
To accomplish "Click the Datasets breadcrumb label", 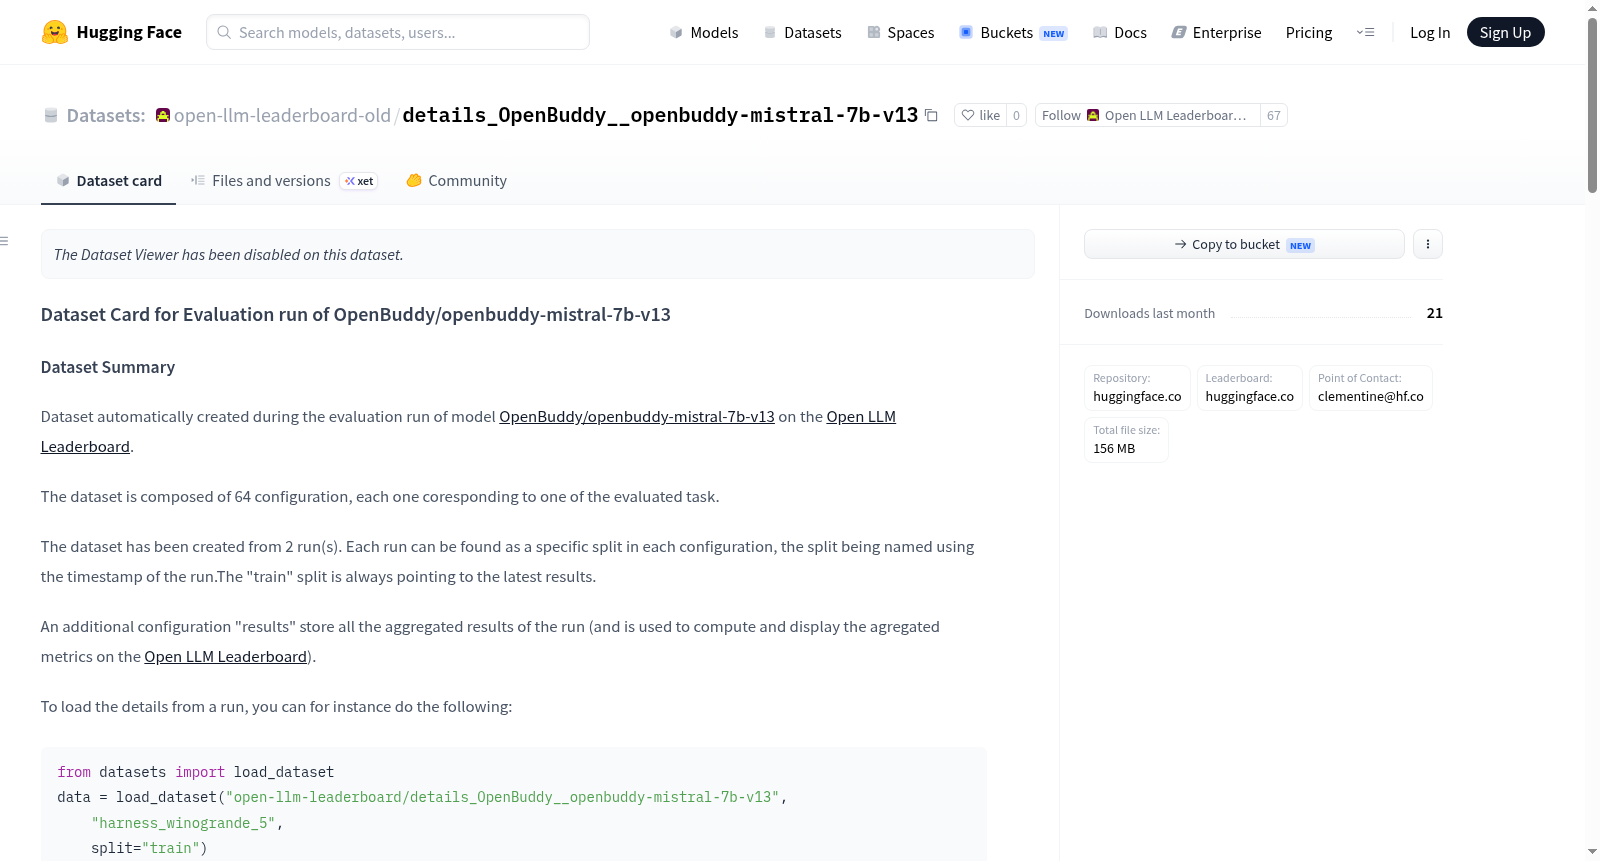I will [106, 115].
